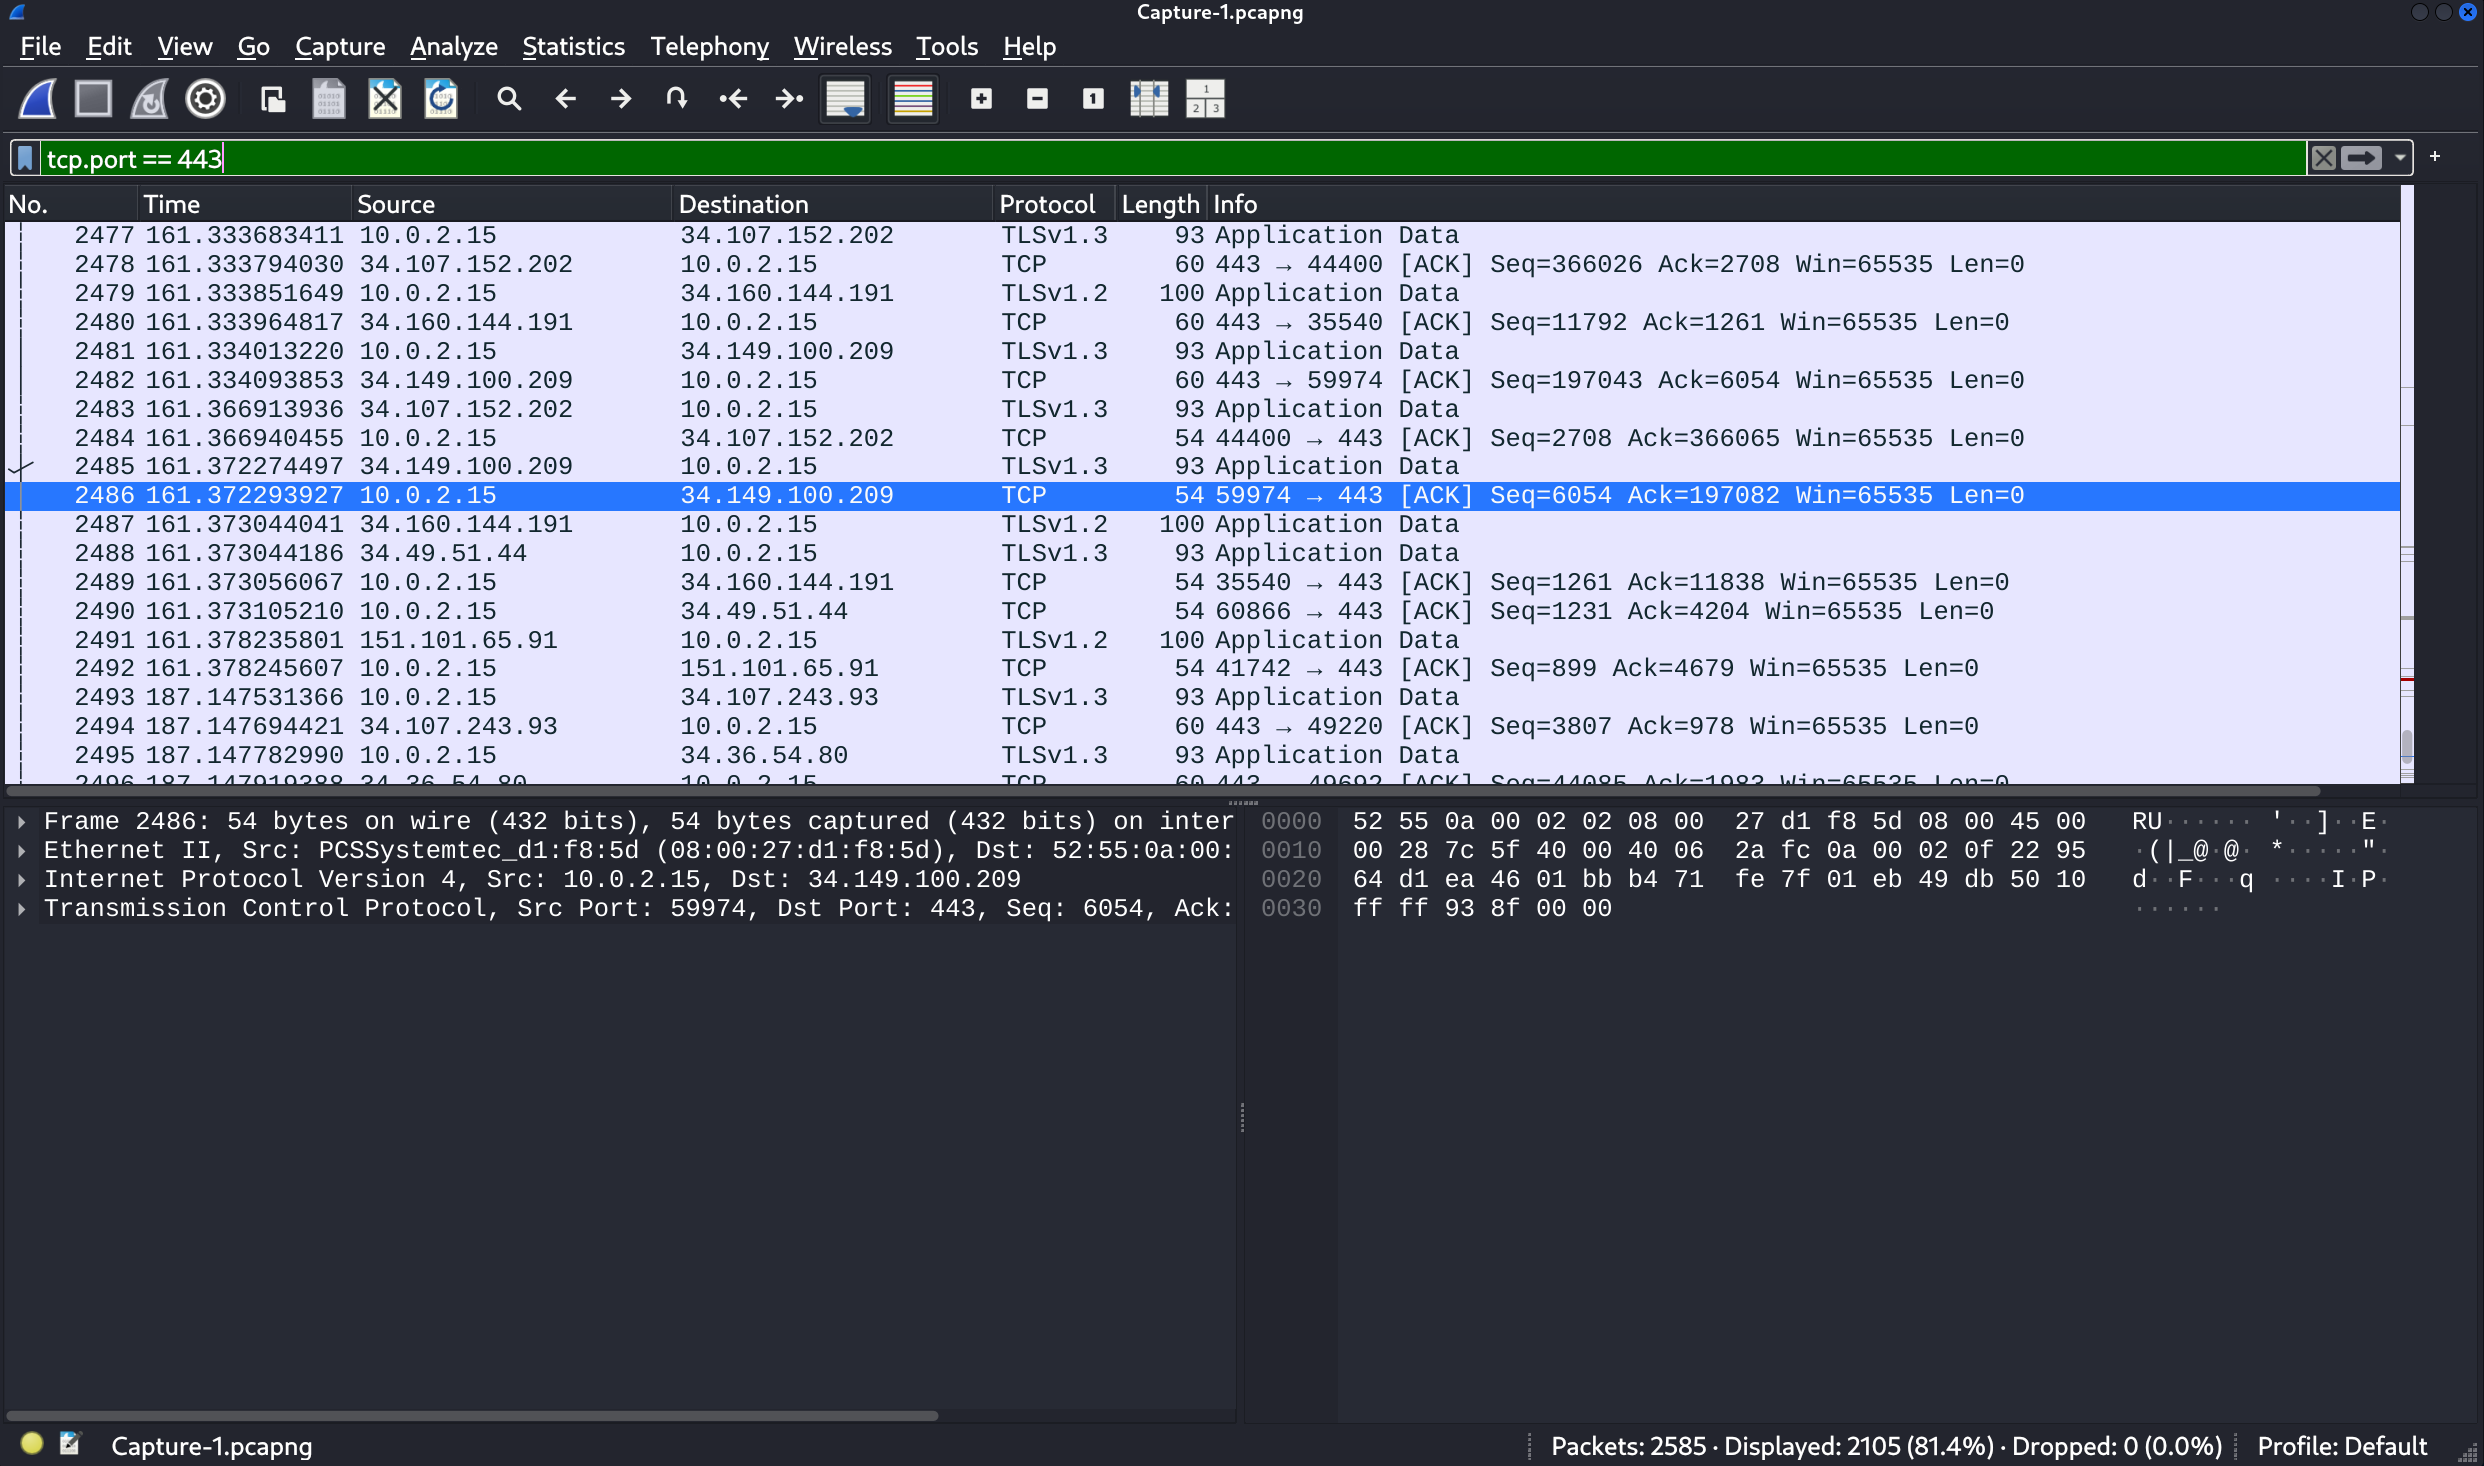Expand Internet Protocol Version 4 details
Image resolution: width=2484 pixels, height=1466 pixels.
coord(21,880)
